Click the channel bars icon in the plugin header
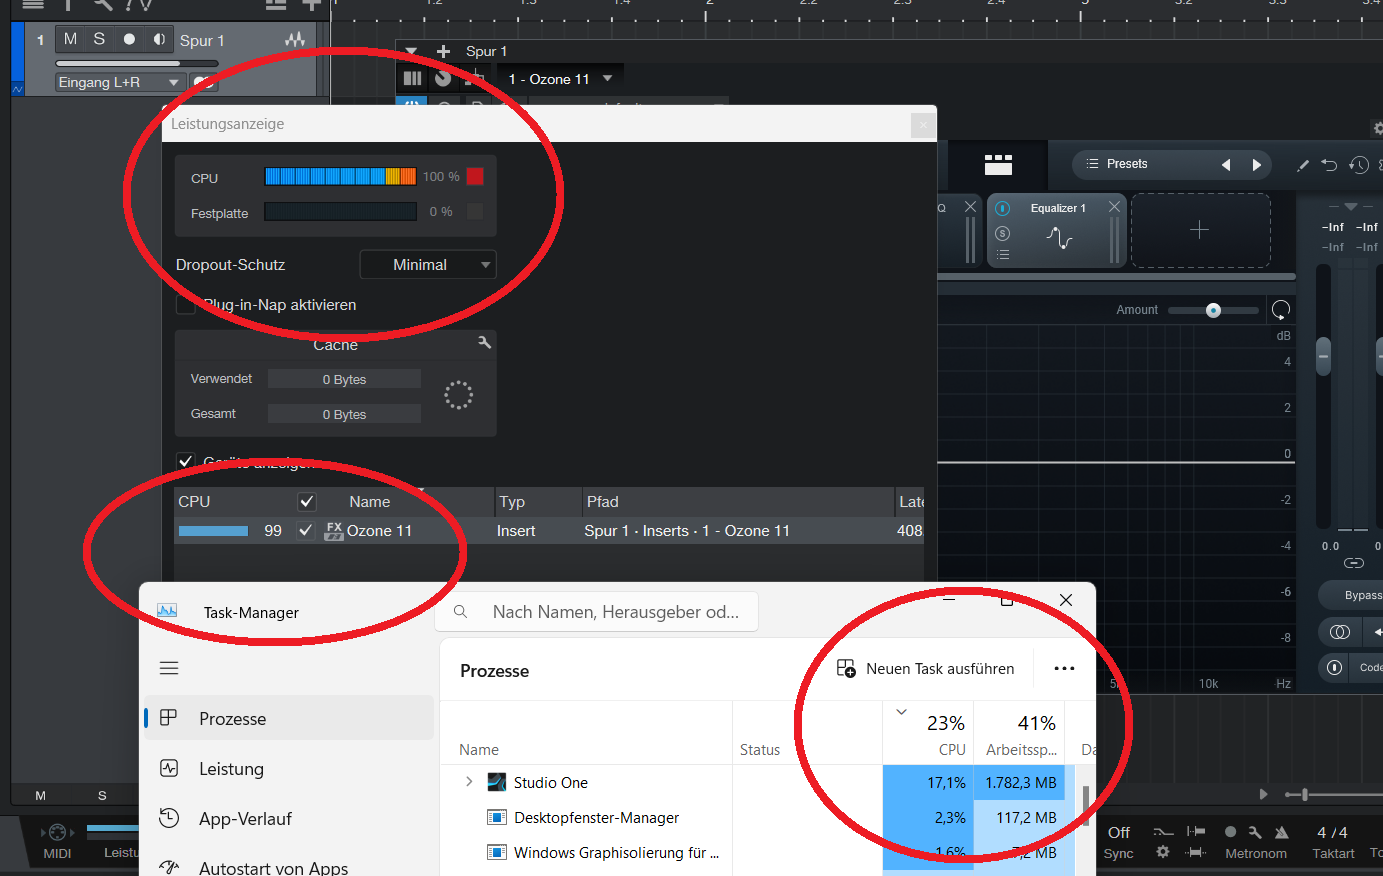The height and width of the screenshot is (876, 1383). (412, 78)
